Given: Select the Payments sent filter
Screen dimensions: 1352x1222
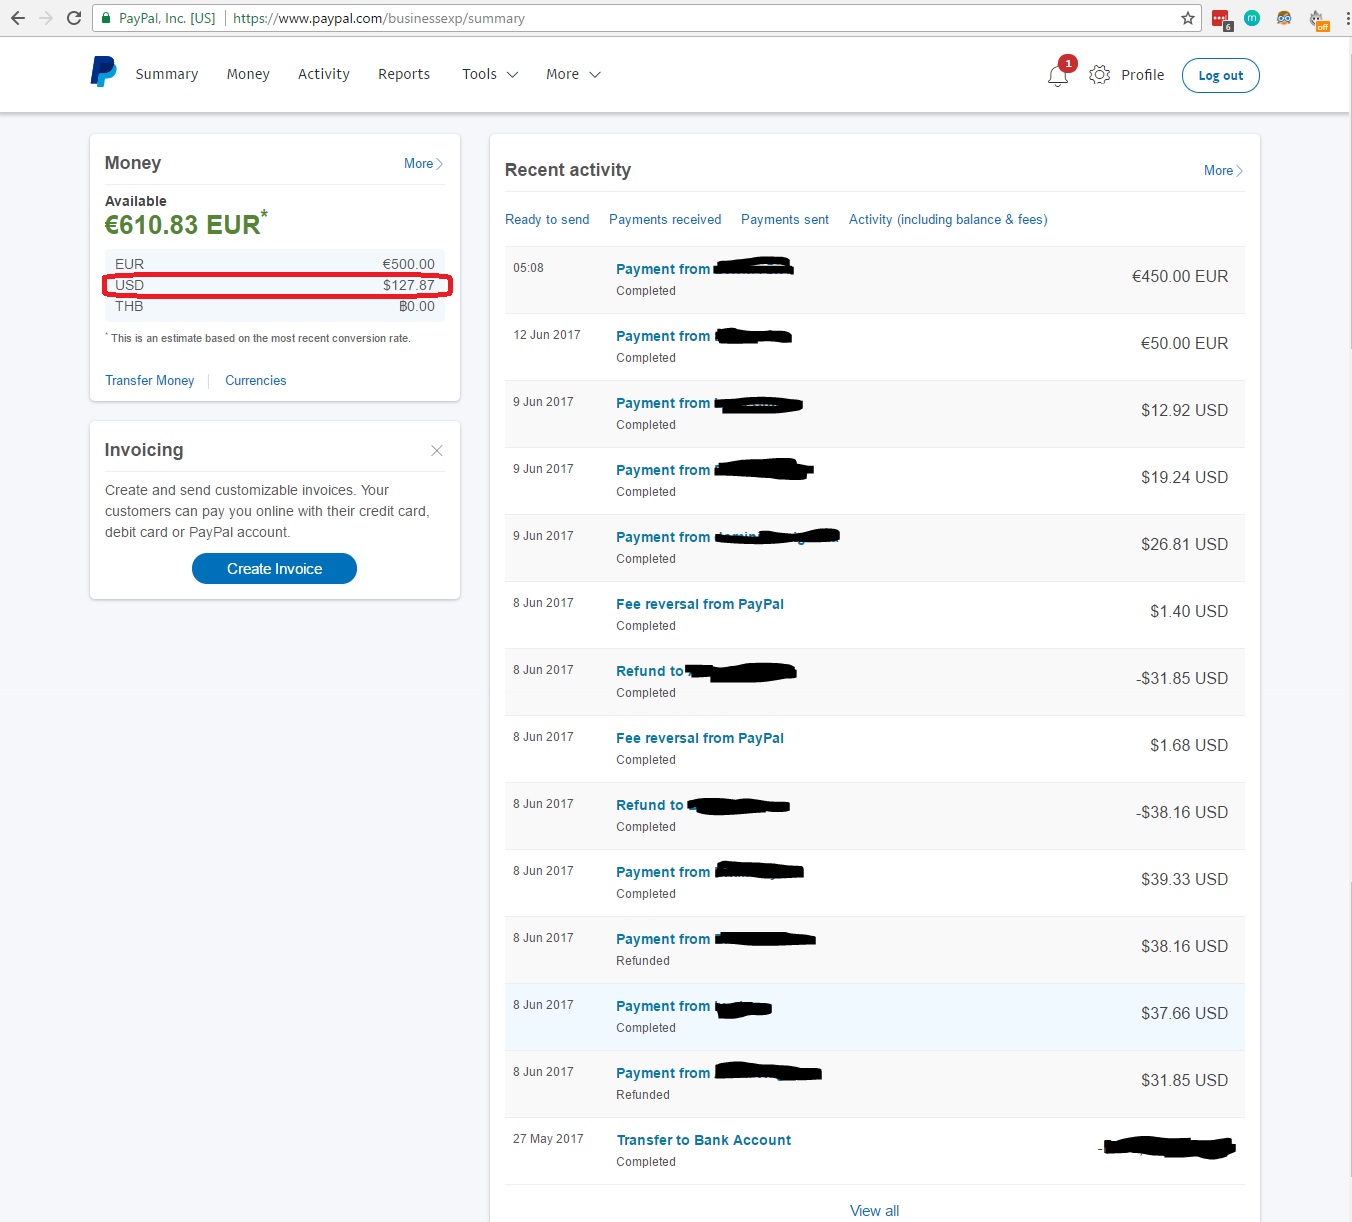Looking at the screenshot, I should click(x=785, y=220).
